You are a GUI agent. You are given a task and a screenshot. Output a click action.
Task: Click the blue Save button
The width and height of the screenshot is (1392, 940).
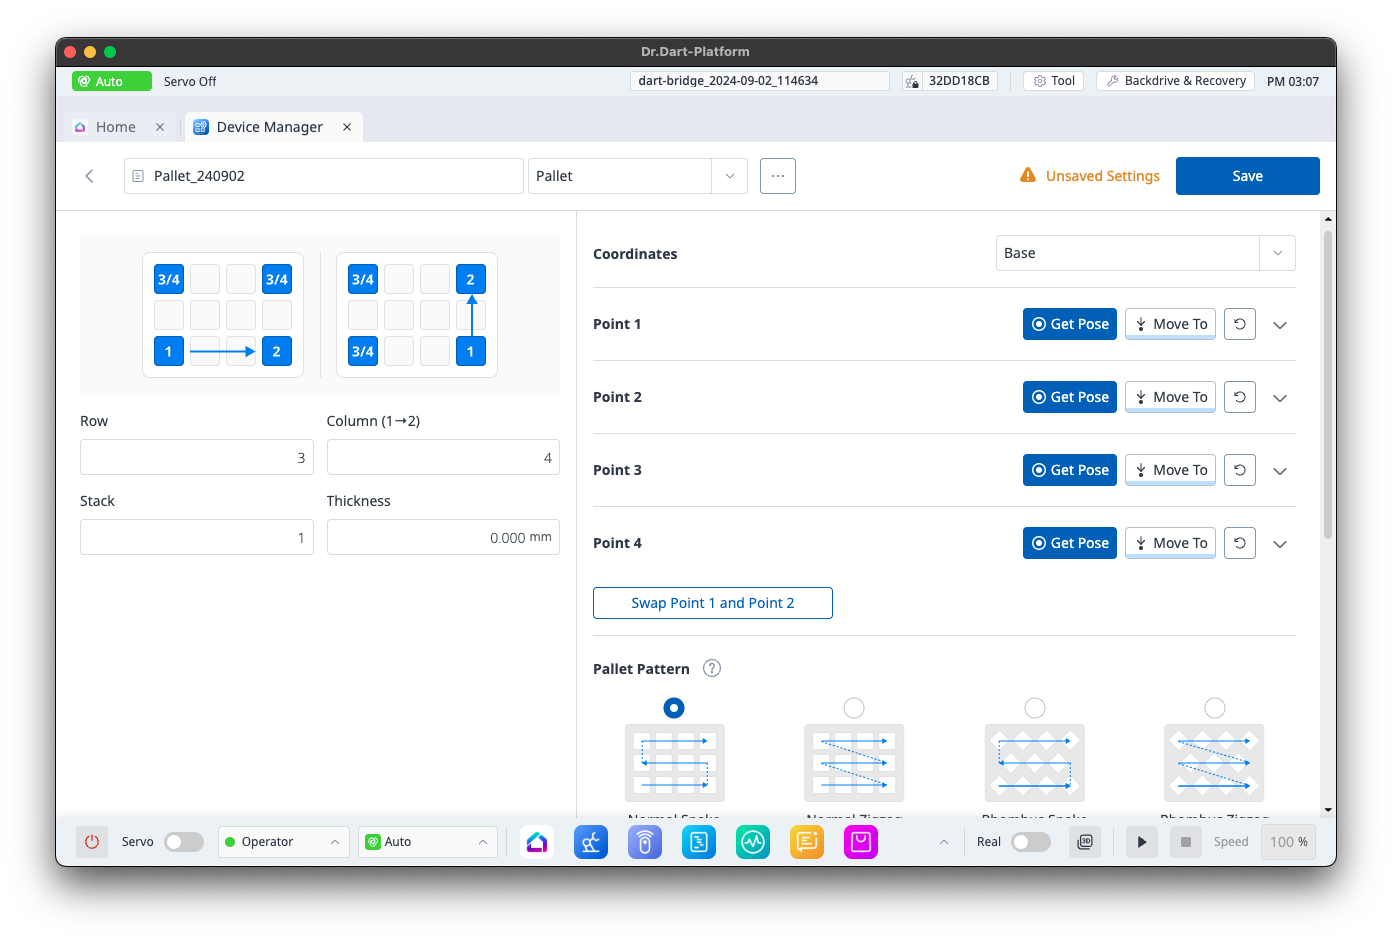point(1247,176)
